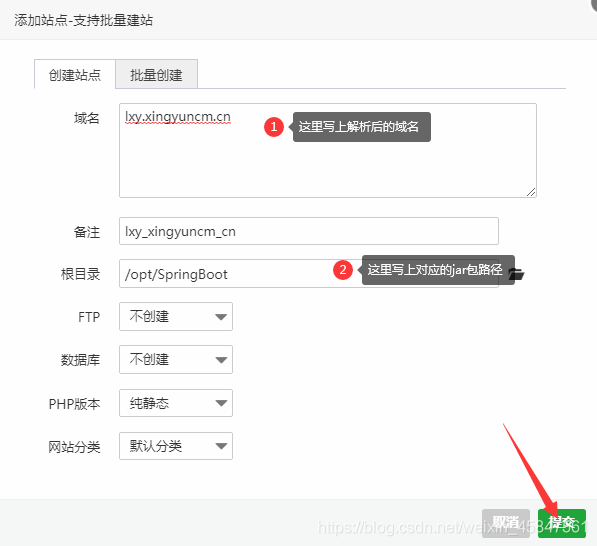Image resolution: width=597 pixels, height=546 pixels.
Task: Click the 根目录 path input field
Action: 309,274
